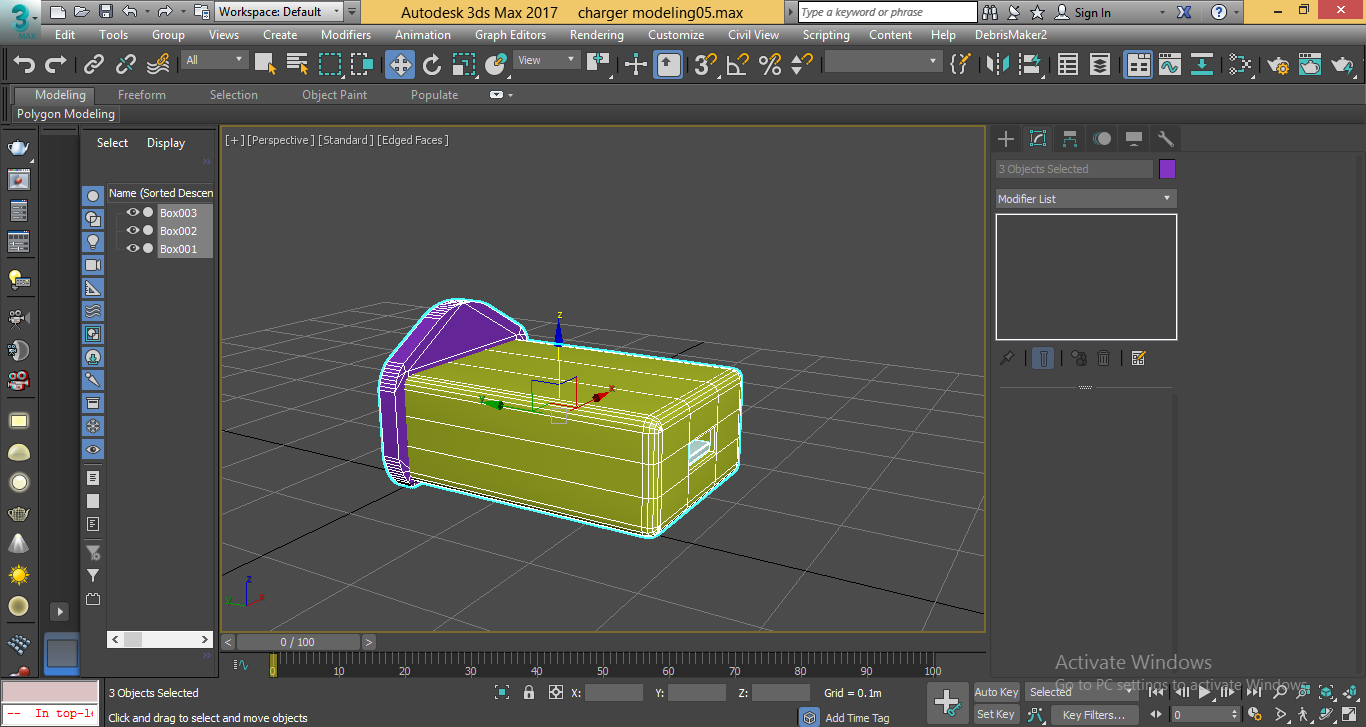
Task: Activate Select and Link tool
Action: (x=94, y=65)
